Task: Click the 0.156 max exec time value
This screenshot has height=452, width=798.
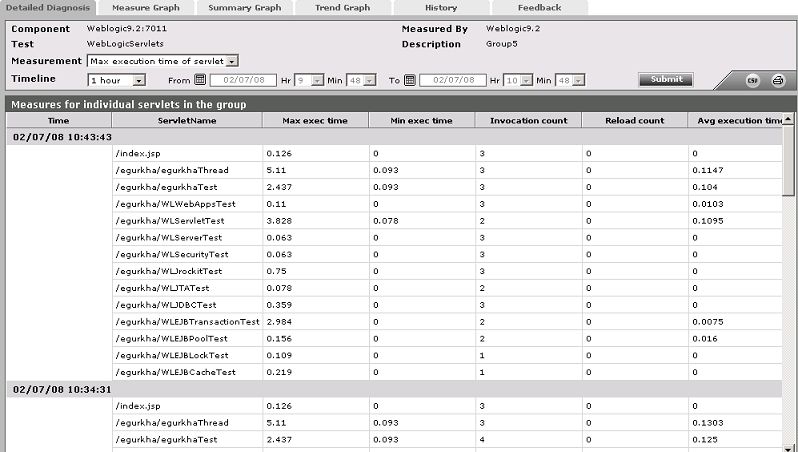Action: tap(279, 338)
